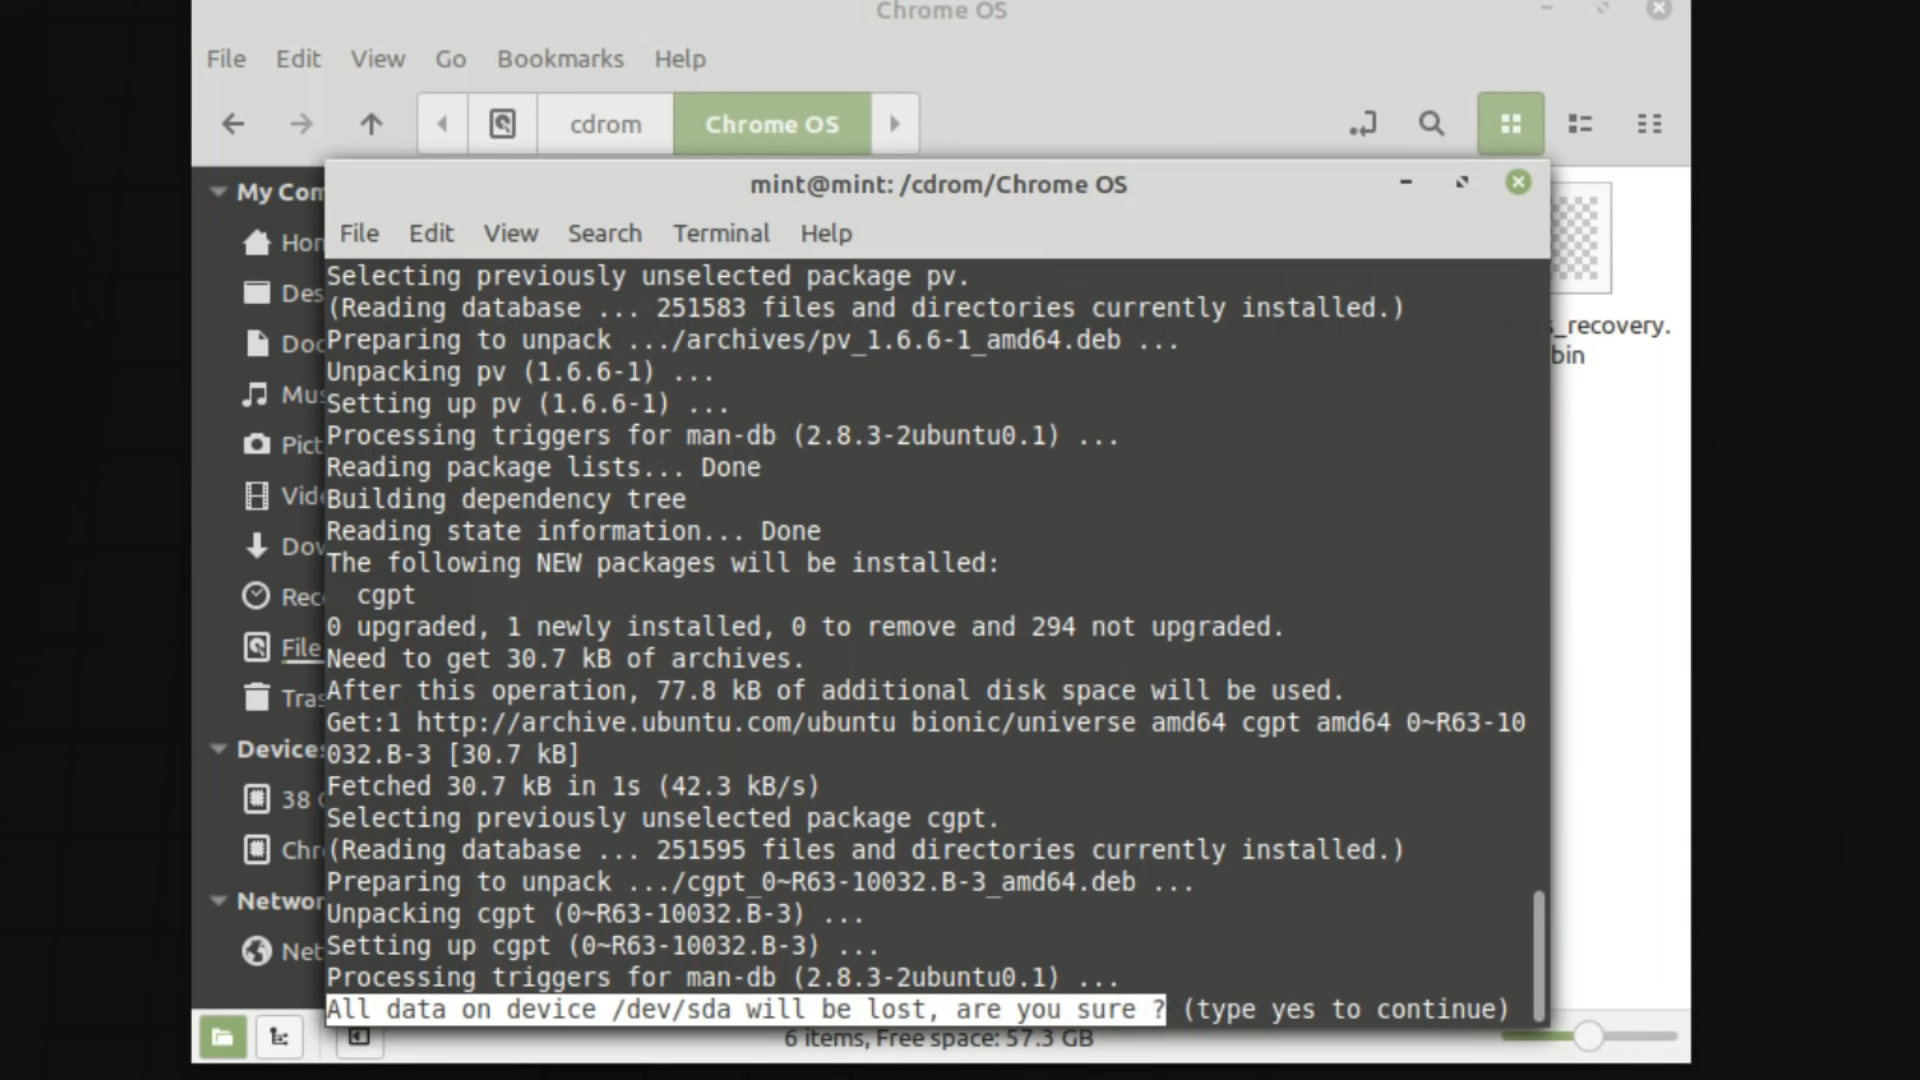1920x1080 pixels.
Task: Adjust the icon zoom slider
Action: pos(1588,1036)
